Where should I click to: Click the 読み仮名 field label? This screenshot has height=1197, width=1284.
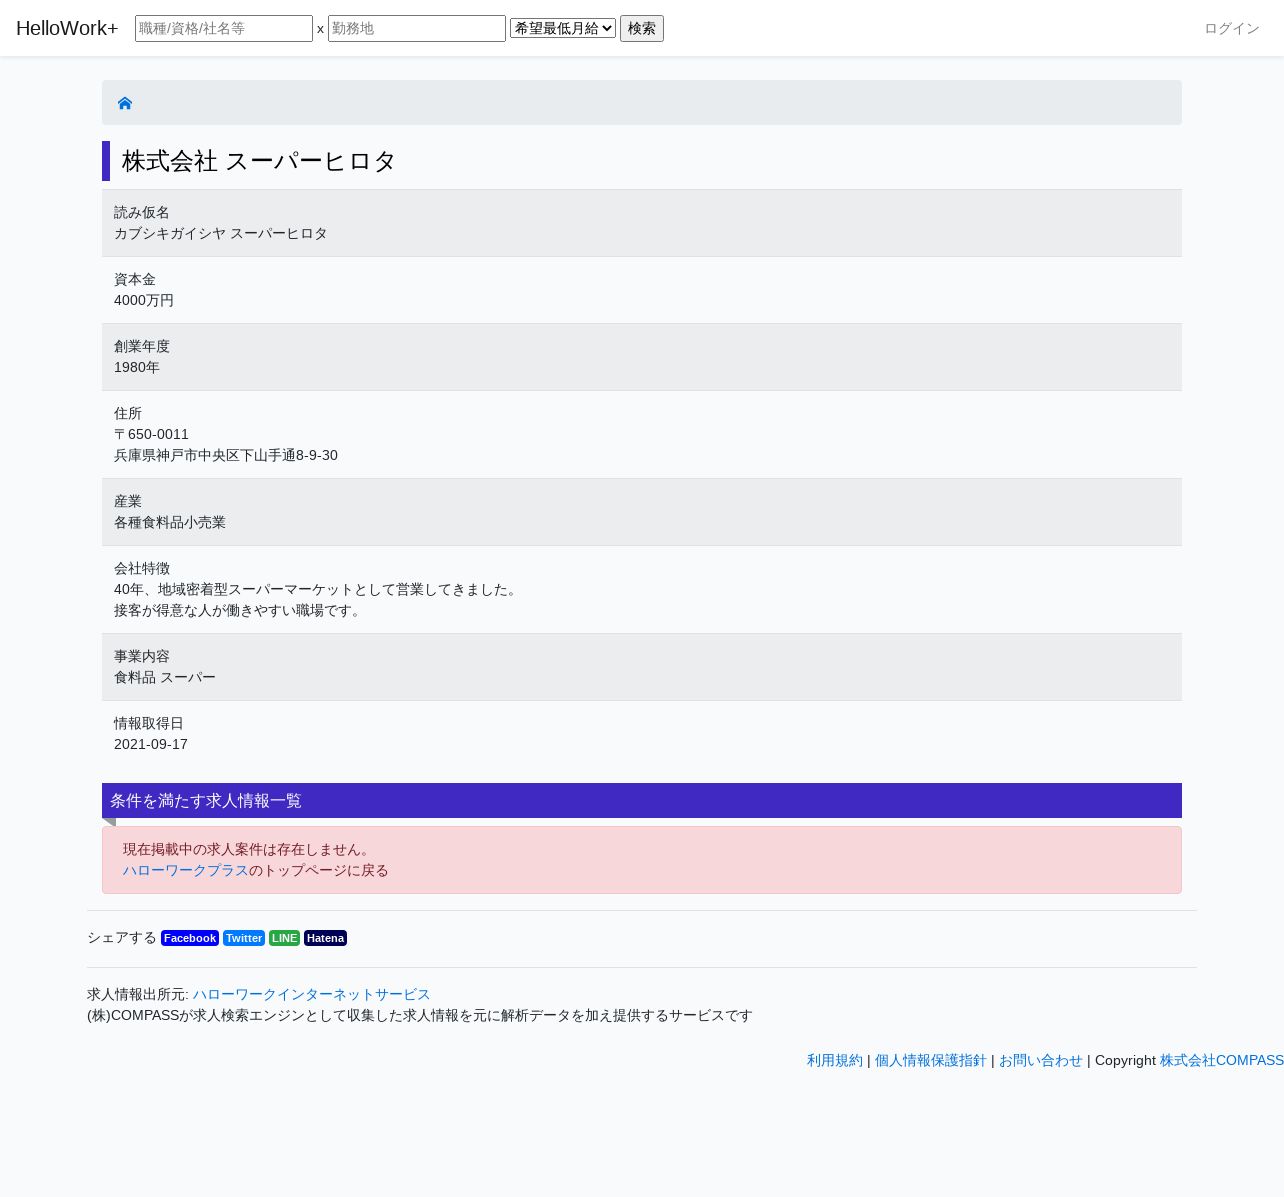(142, 212)
